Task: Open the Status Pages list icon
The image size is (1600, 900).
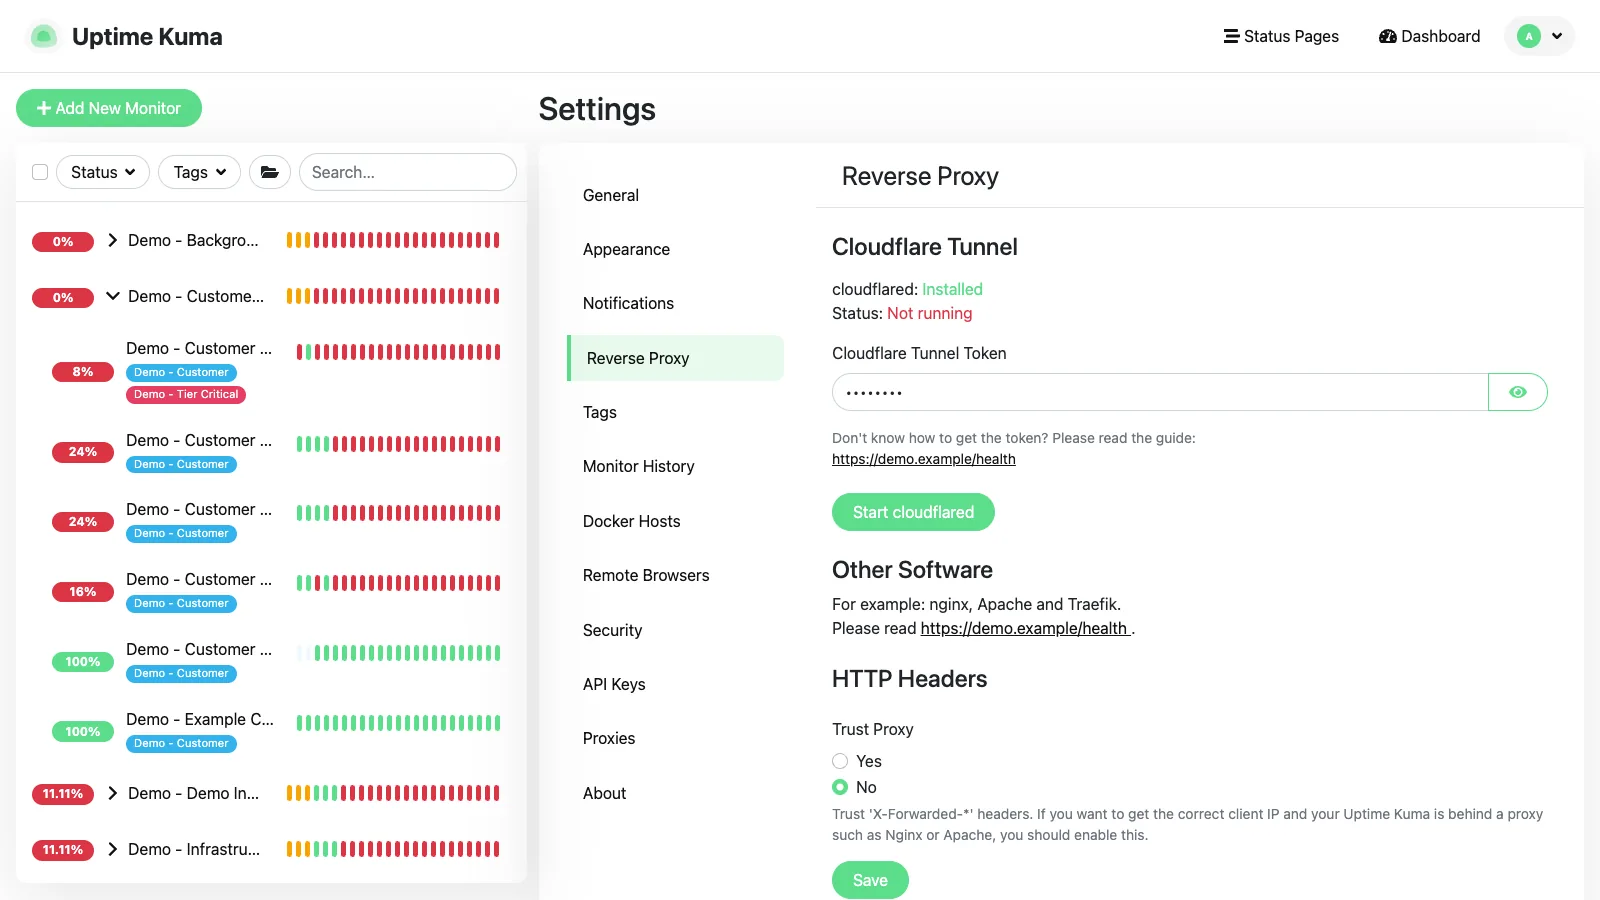Action: [x=1231, y=36]
